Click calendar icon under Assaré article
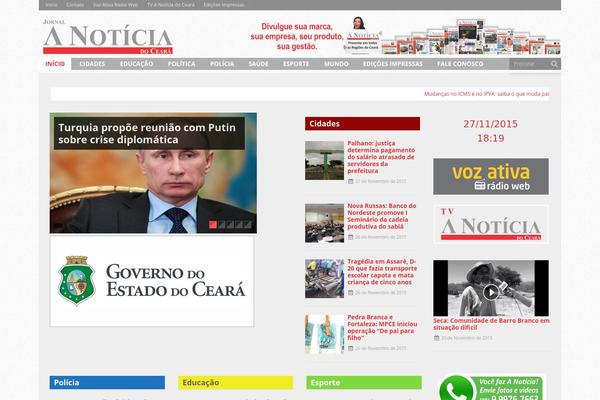This screenshot has height=400, width=600. click(x=351, y=292)
